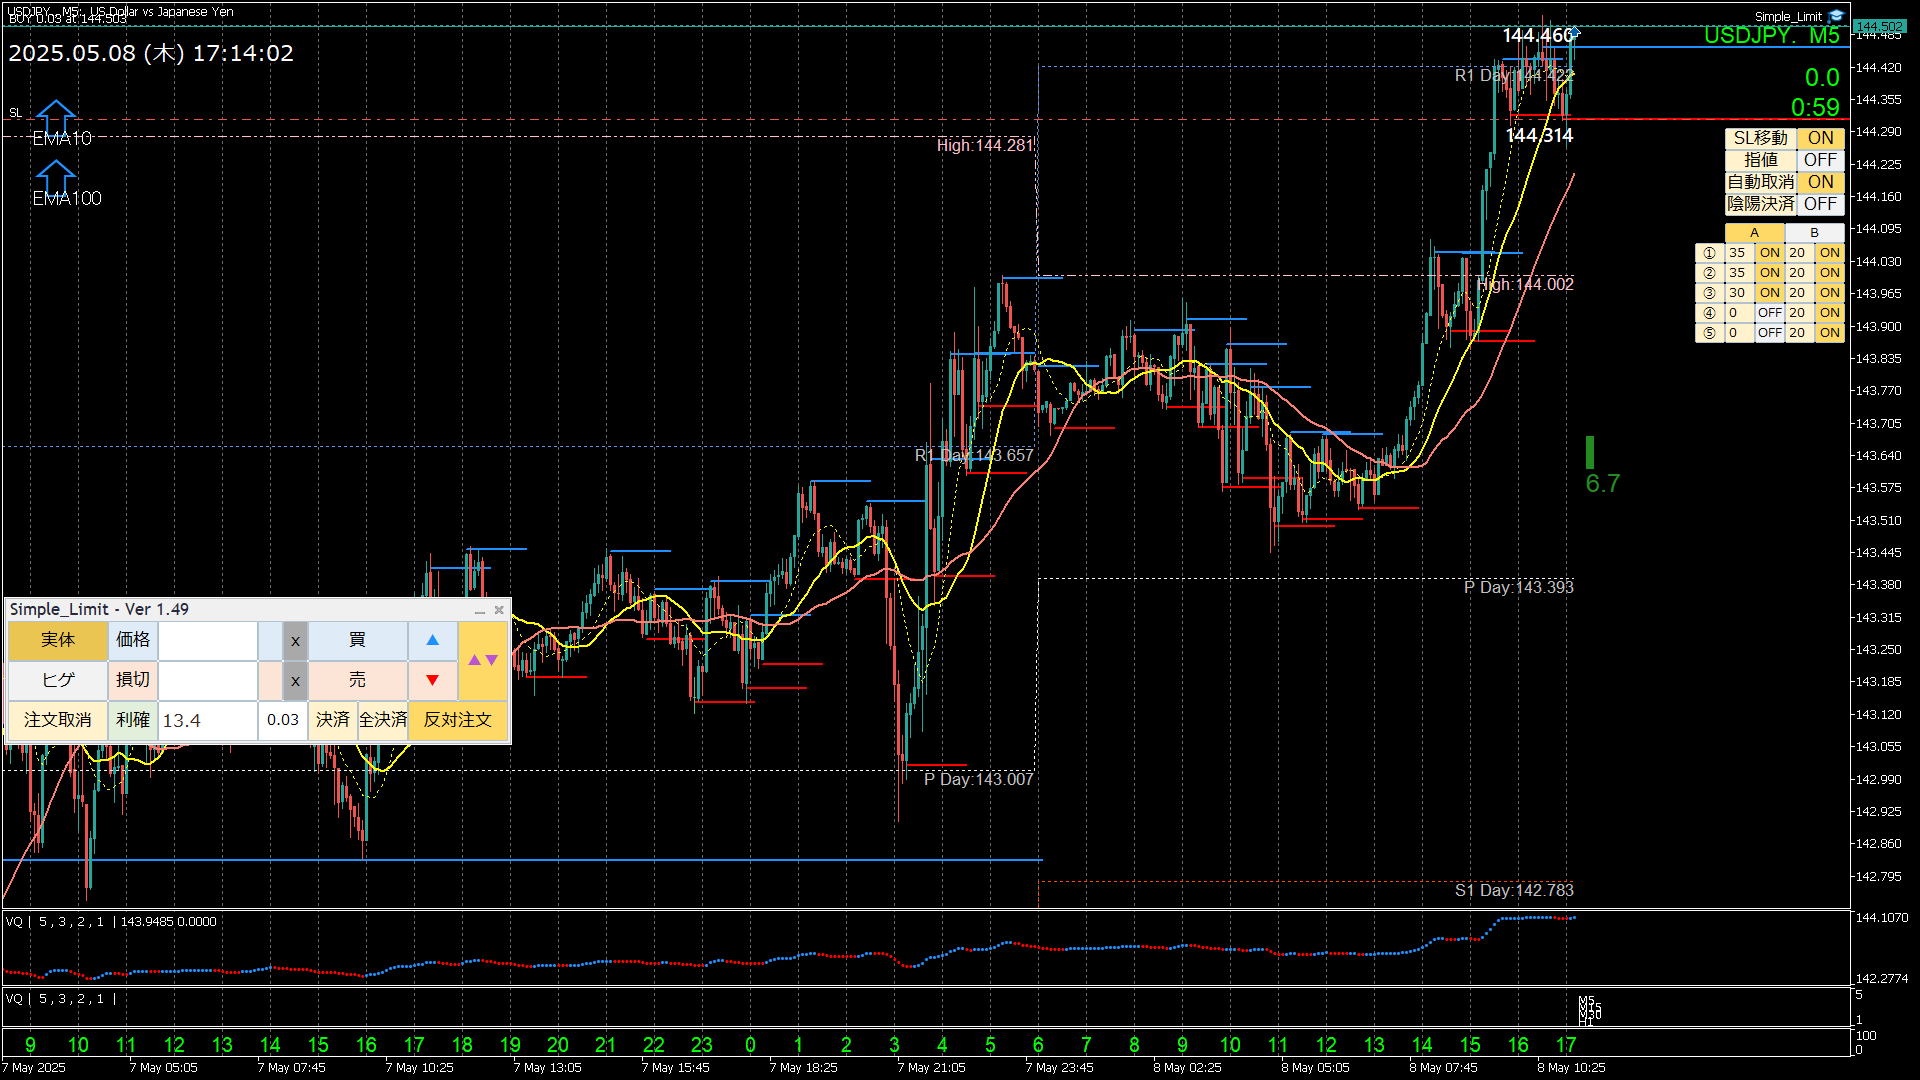Minimize the Simple_Limit panel
This screenshot has height=1080, width=1920.
pos(479,610)
